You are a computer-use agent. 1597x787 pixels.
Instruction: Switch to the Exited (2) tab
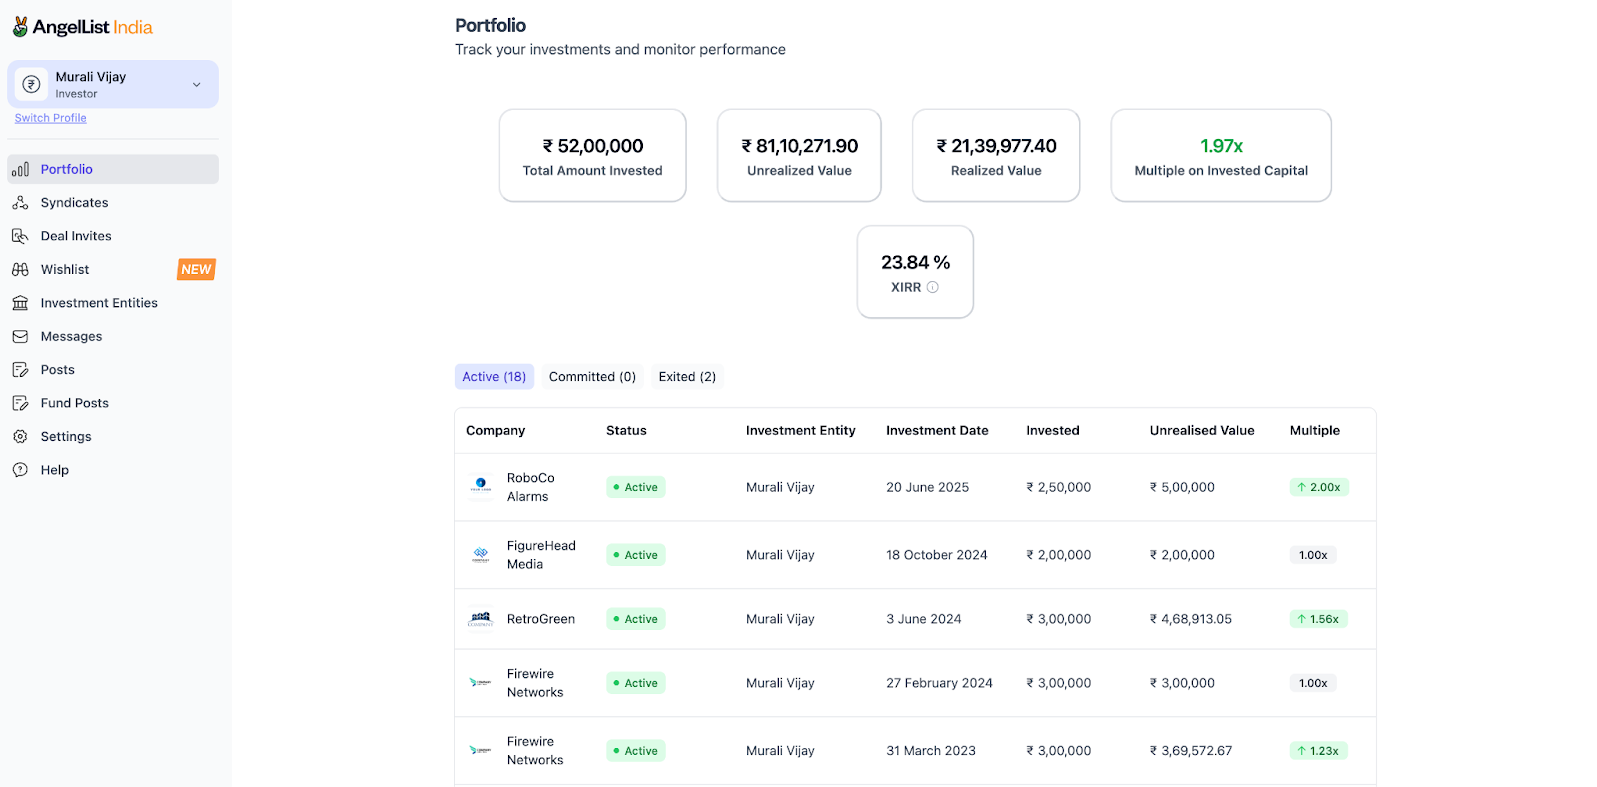[687, 377]
